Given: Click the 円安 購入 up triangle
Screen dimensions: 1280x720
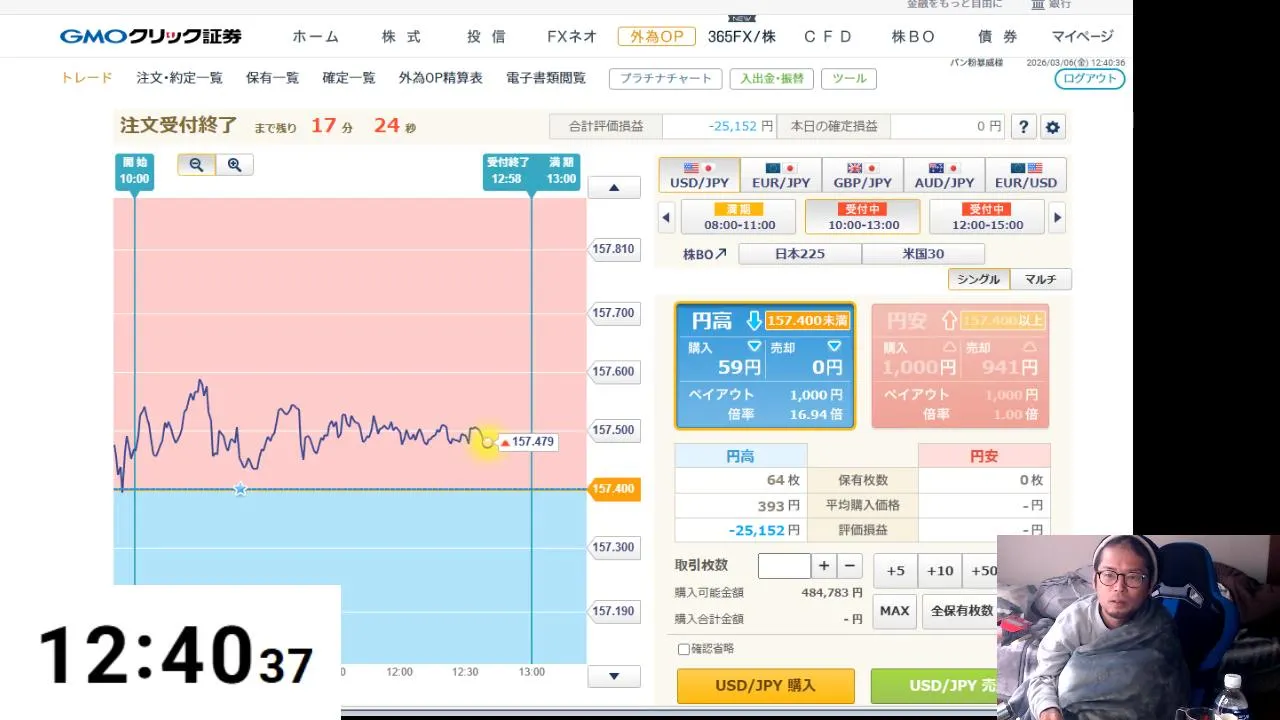Looking at the screenshot, I should (x=950, y=347).
